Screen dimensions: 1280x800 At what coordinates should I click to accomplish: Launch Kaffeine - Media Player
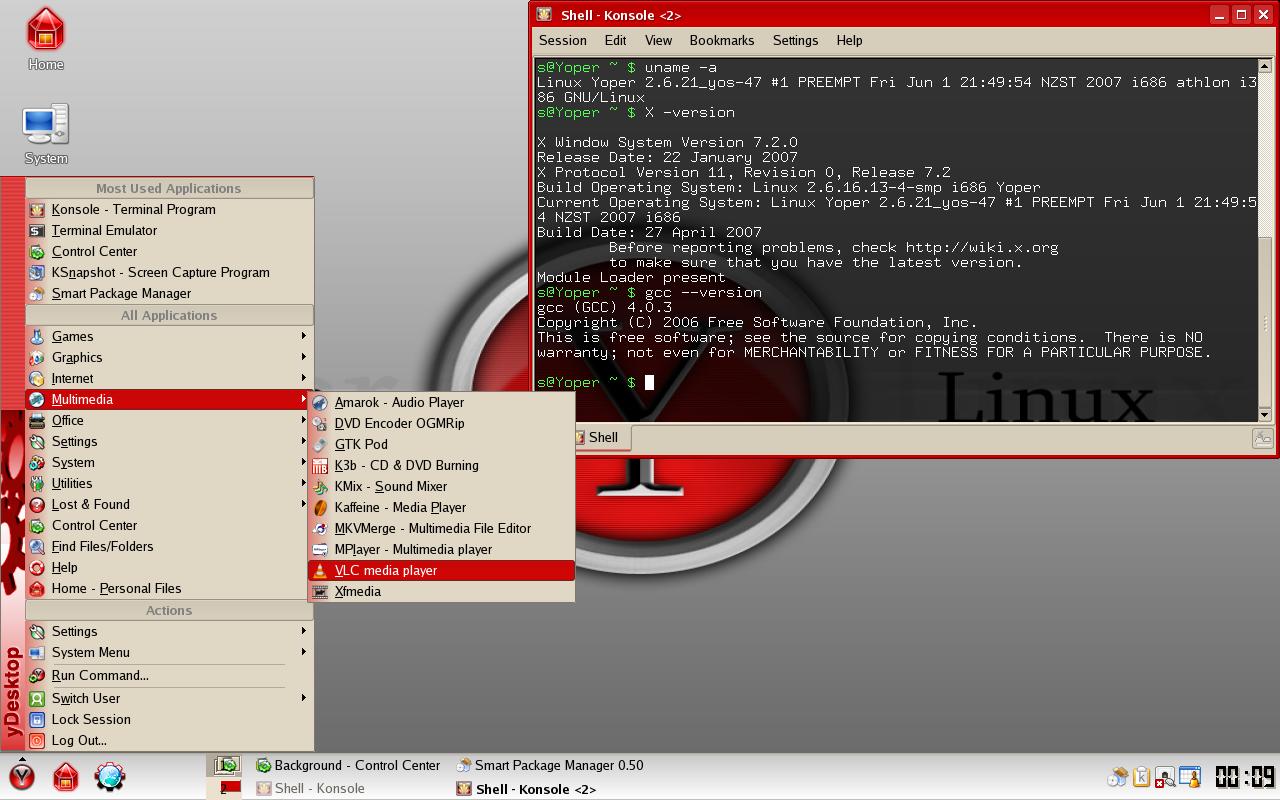441,507
